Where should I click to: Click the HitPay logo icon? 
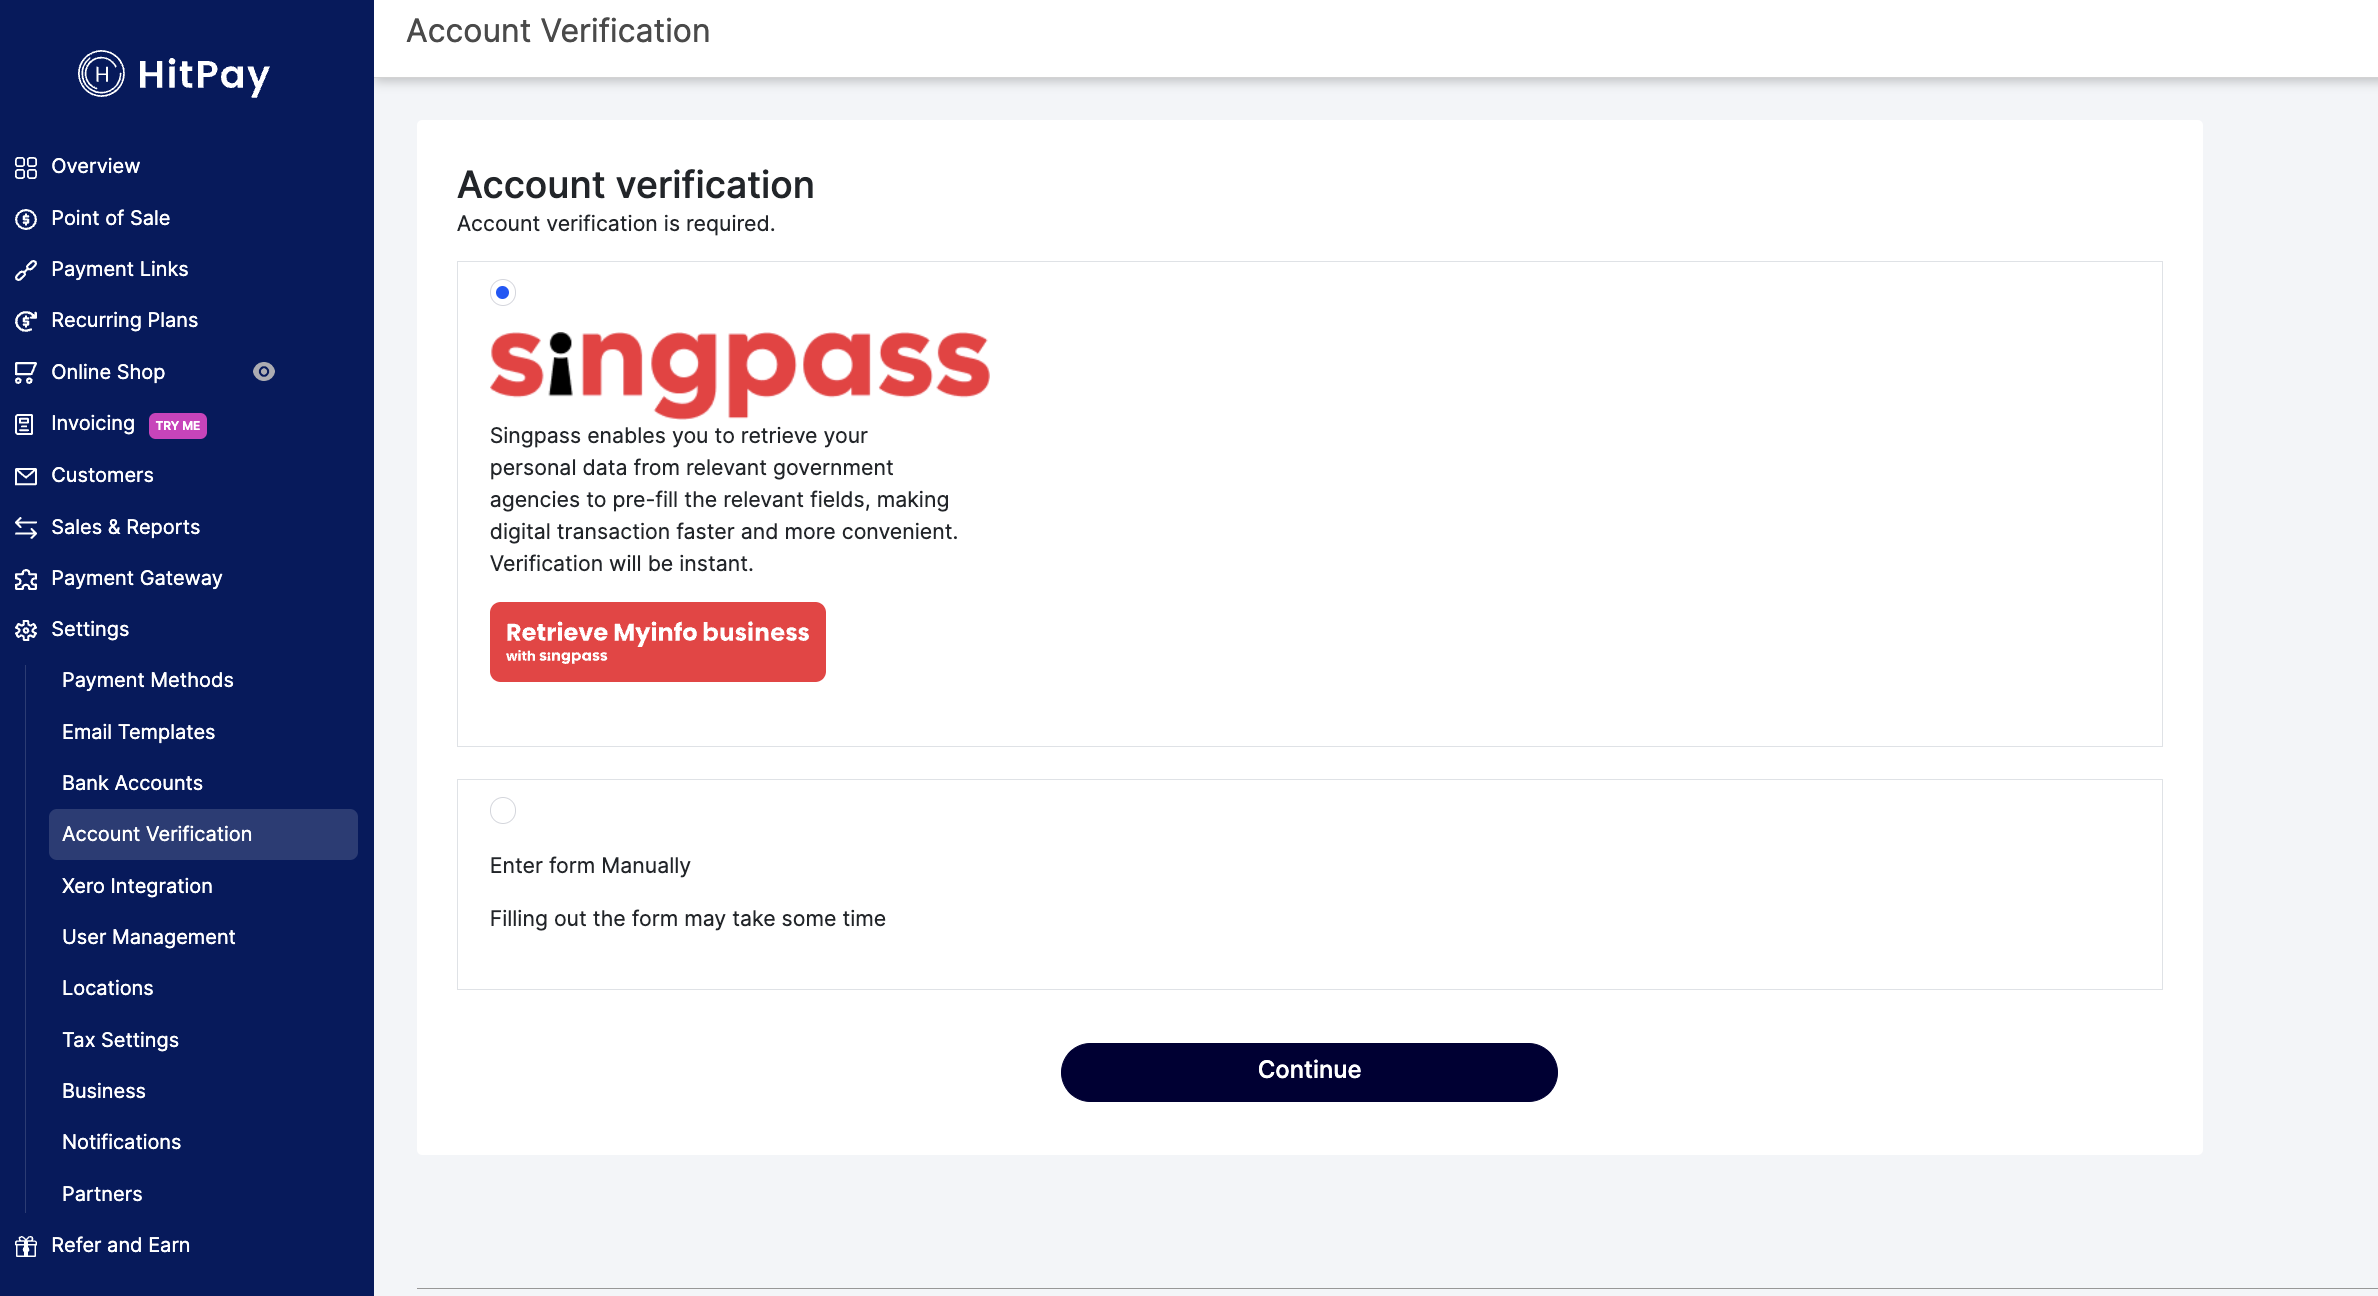tap(101, 74)
